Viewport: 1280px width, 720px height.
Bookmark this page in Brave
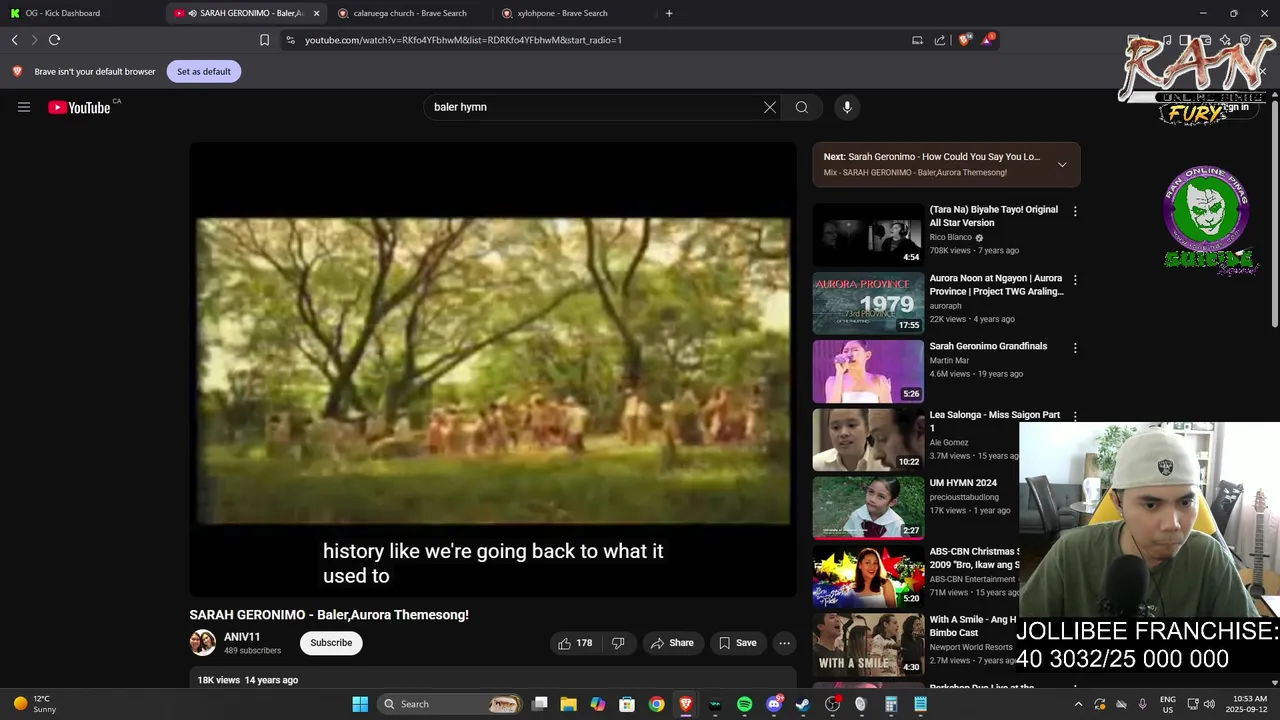[264, 40]
